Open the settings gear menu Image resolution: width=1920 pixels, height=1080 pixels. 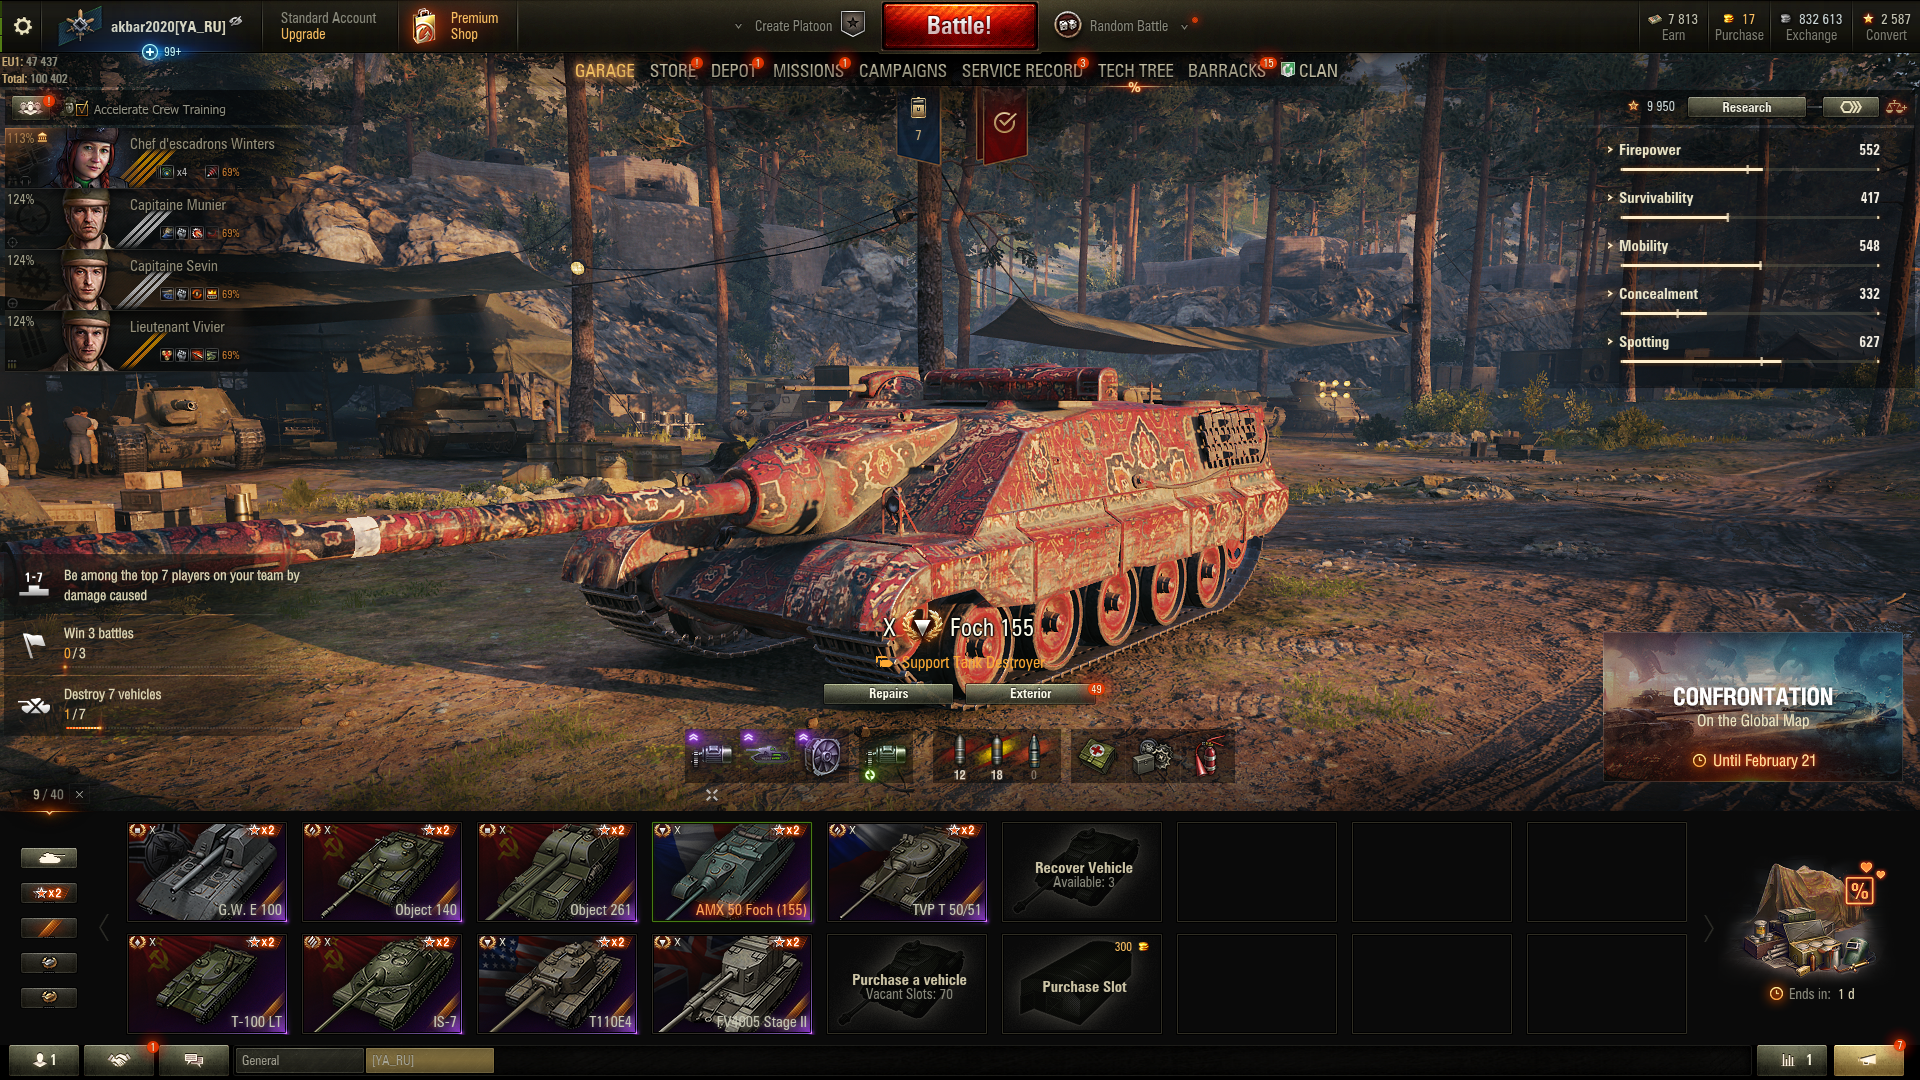pos(23,26)
